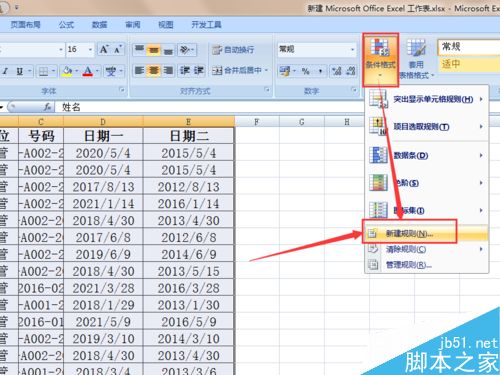Select the 适中 cell style

[468, 64]
